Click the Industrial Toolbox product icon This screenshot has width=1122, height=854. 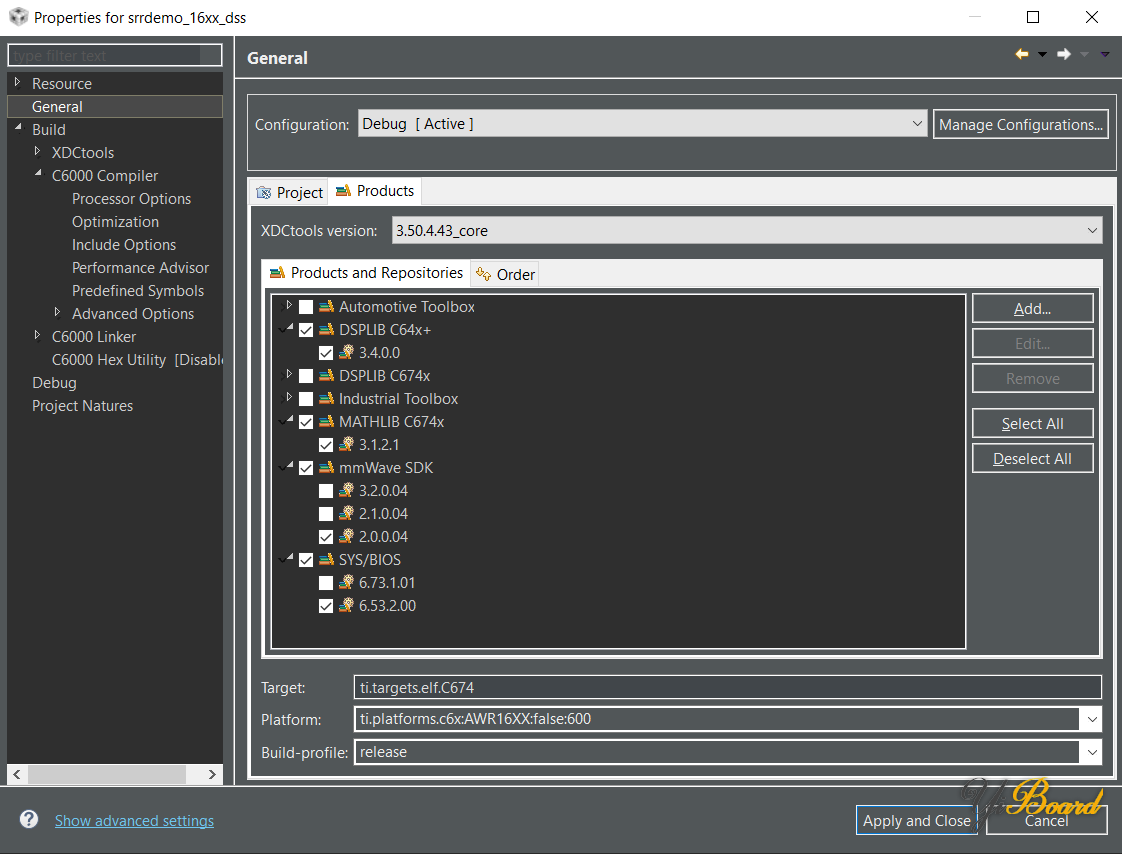326,399
